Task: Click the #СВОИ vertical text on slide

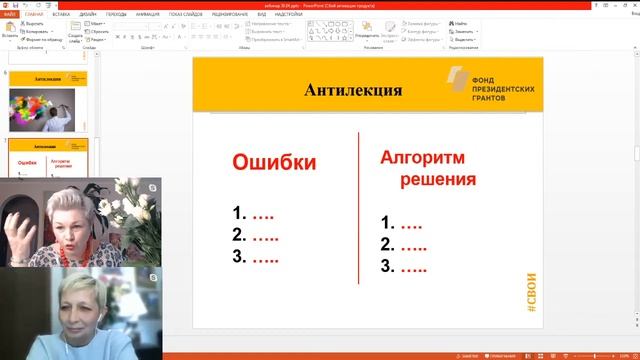Action: (531, 293)
